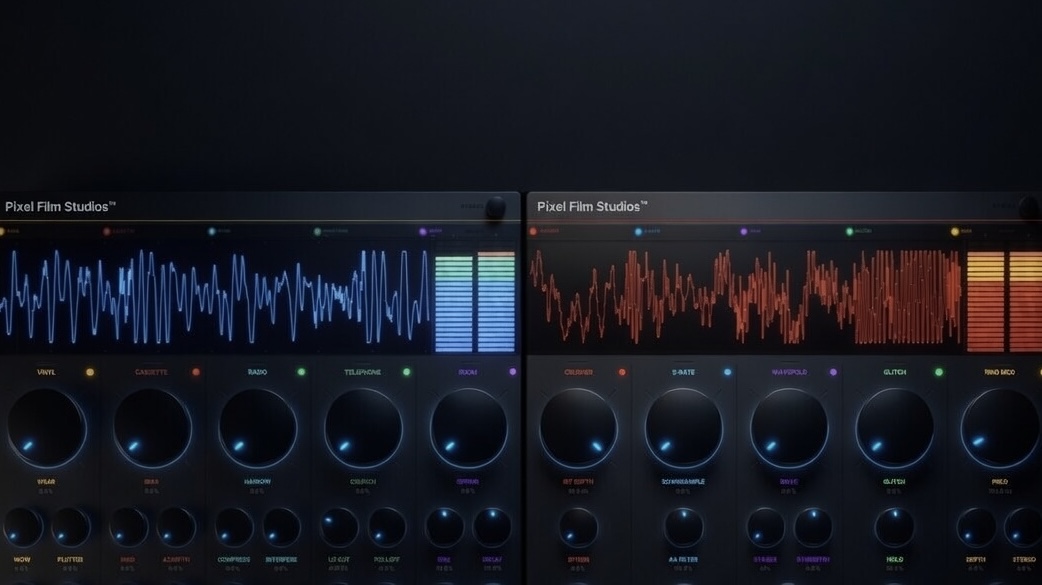
Task: Click the large RADIO main knob
Action: click(258, 428)
